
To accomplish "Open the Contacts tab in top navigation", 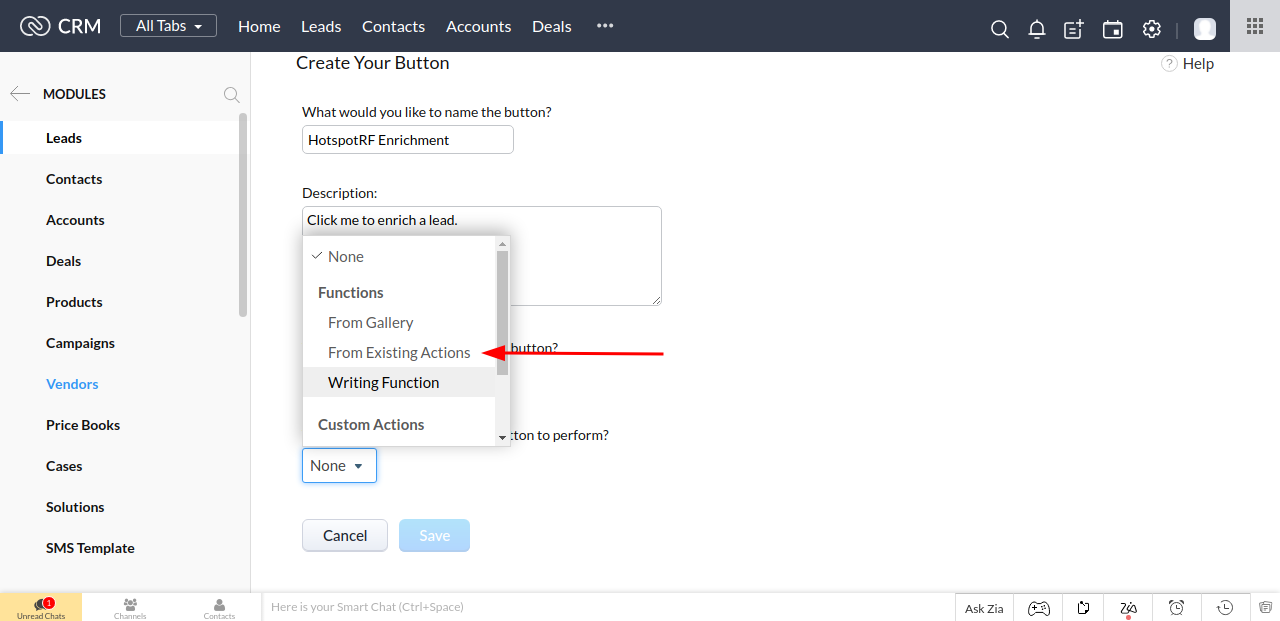I will click(393, 26).
